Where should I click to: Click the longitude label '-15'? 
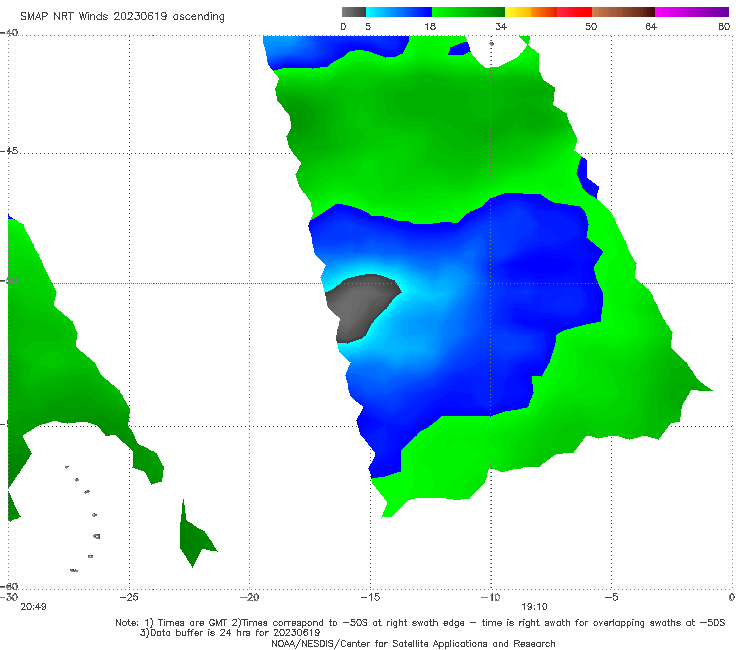[370, 597]
